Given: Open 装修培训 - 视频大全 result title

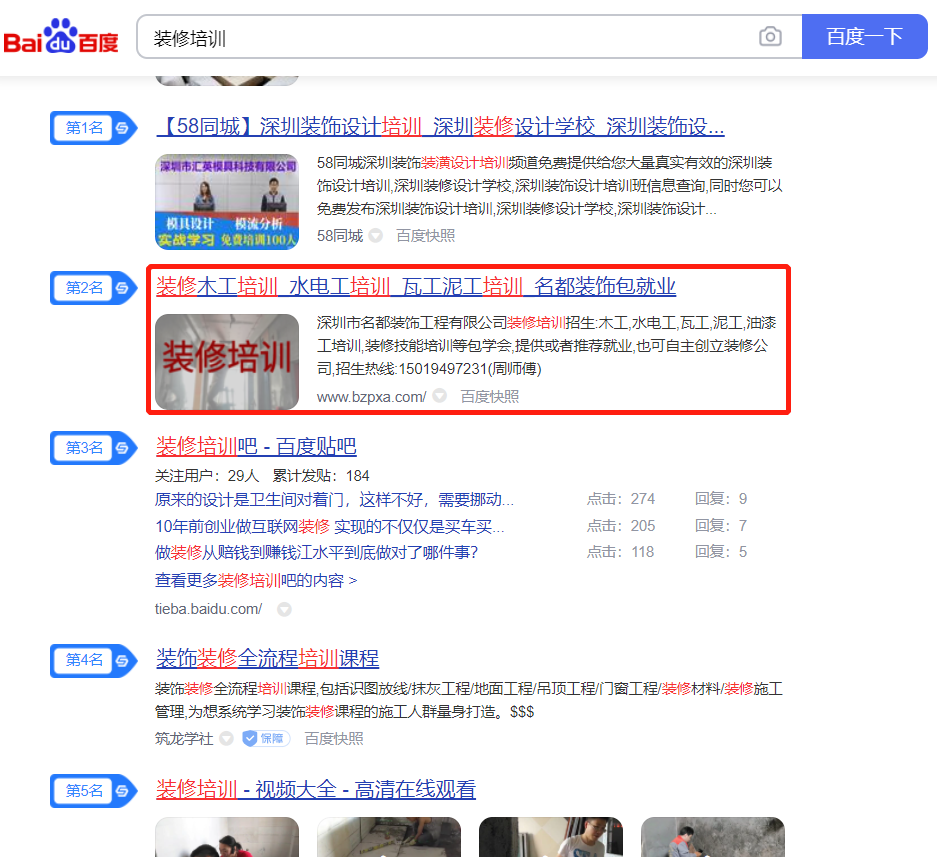Looking at the screenshot, I should [x=316, y=789].
